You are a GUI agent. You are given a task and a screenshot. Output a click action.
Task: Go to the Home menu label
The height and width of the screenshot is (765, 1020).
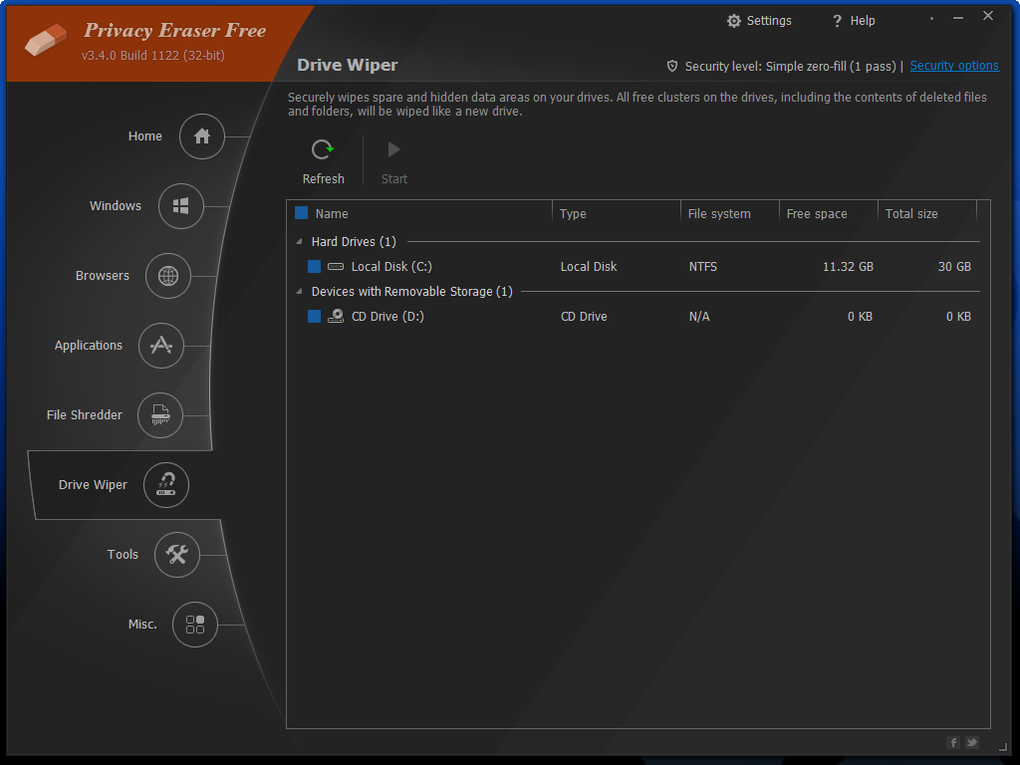pyautogui.click(x=145, y=136)
